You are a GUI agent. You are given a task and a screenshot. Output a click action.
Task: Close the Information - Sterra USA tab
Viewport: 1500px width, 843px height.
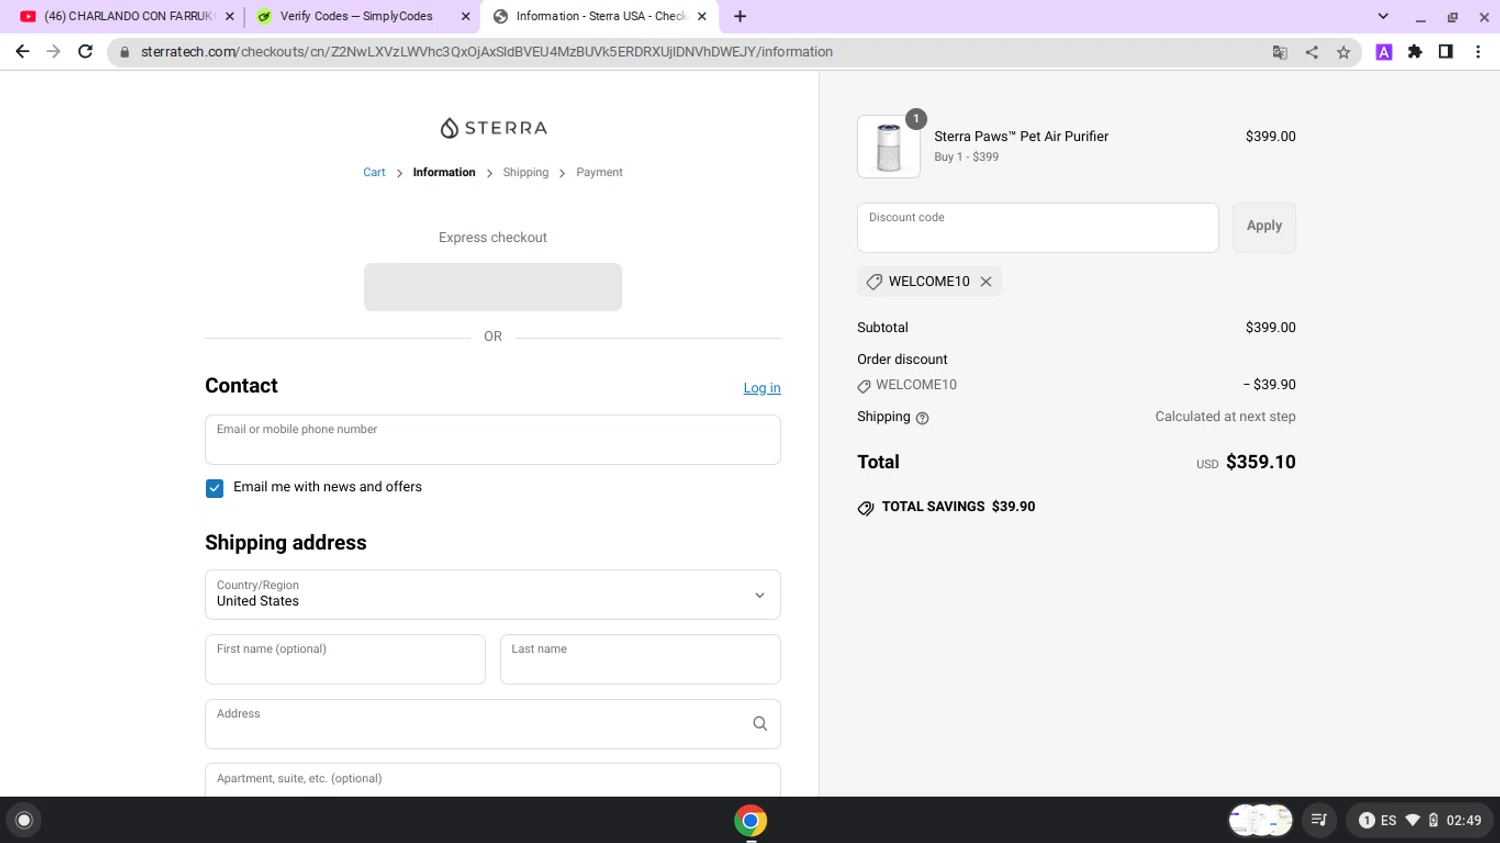[x=702, y=16]
